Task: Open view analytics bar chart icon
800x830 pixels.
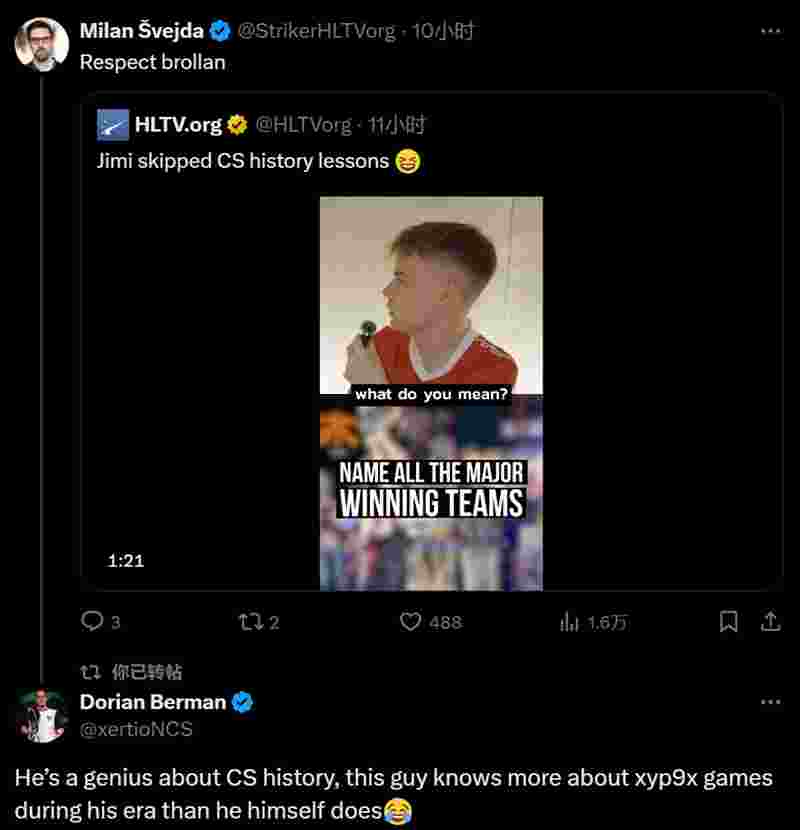Action: pos(569,622)
